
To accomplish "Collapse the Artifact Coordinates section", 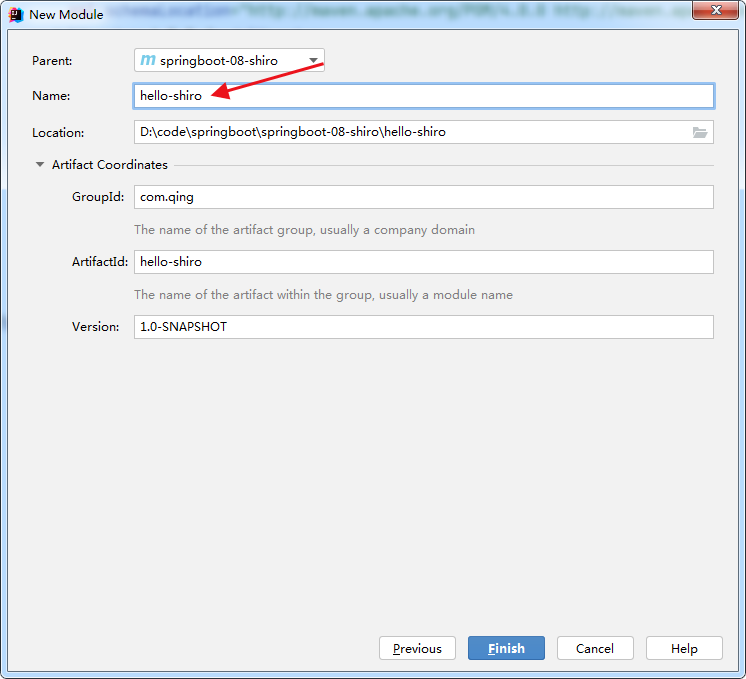I will (40, 165).
